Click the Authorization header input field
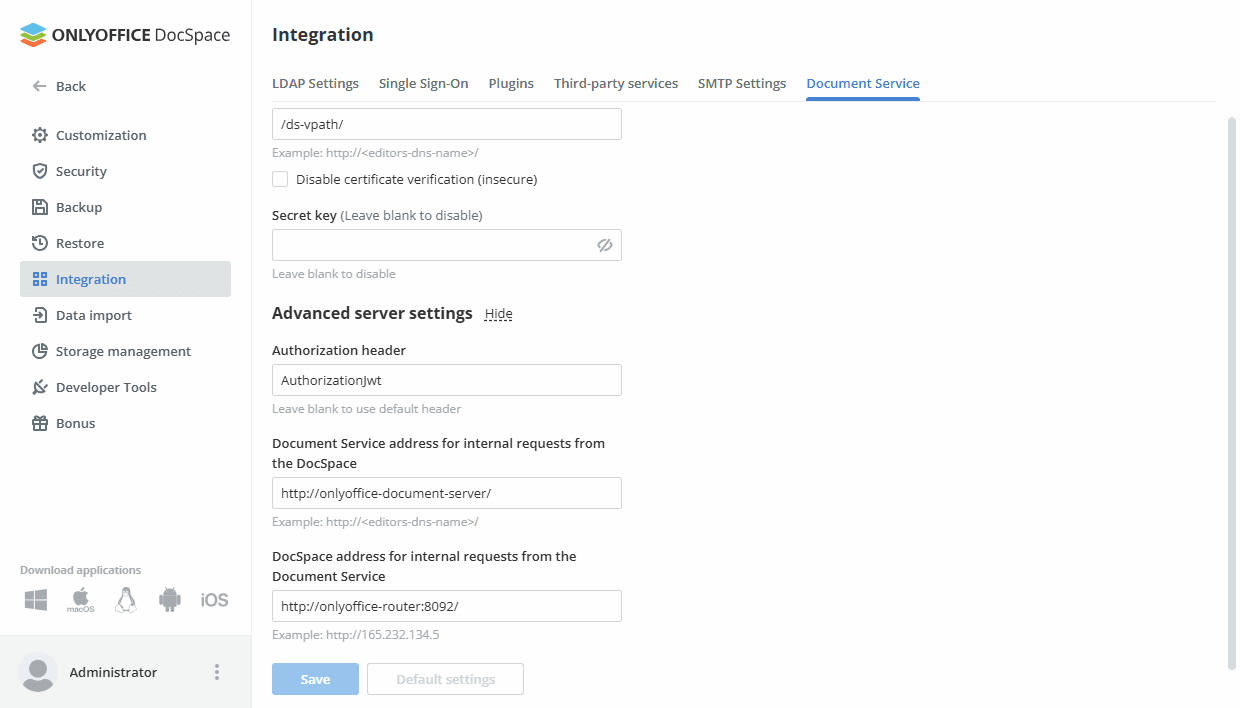This screenshot has width=1240, height=708. [446, 380]
